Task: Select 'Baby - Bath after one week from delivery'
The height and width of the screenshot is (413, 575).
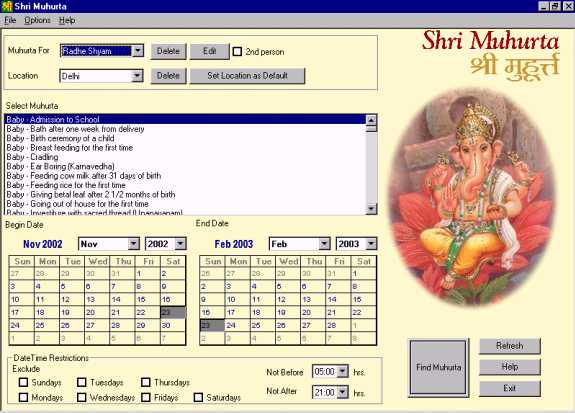Action: [185, 129]
